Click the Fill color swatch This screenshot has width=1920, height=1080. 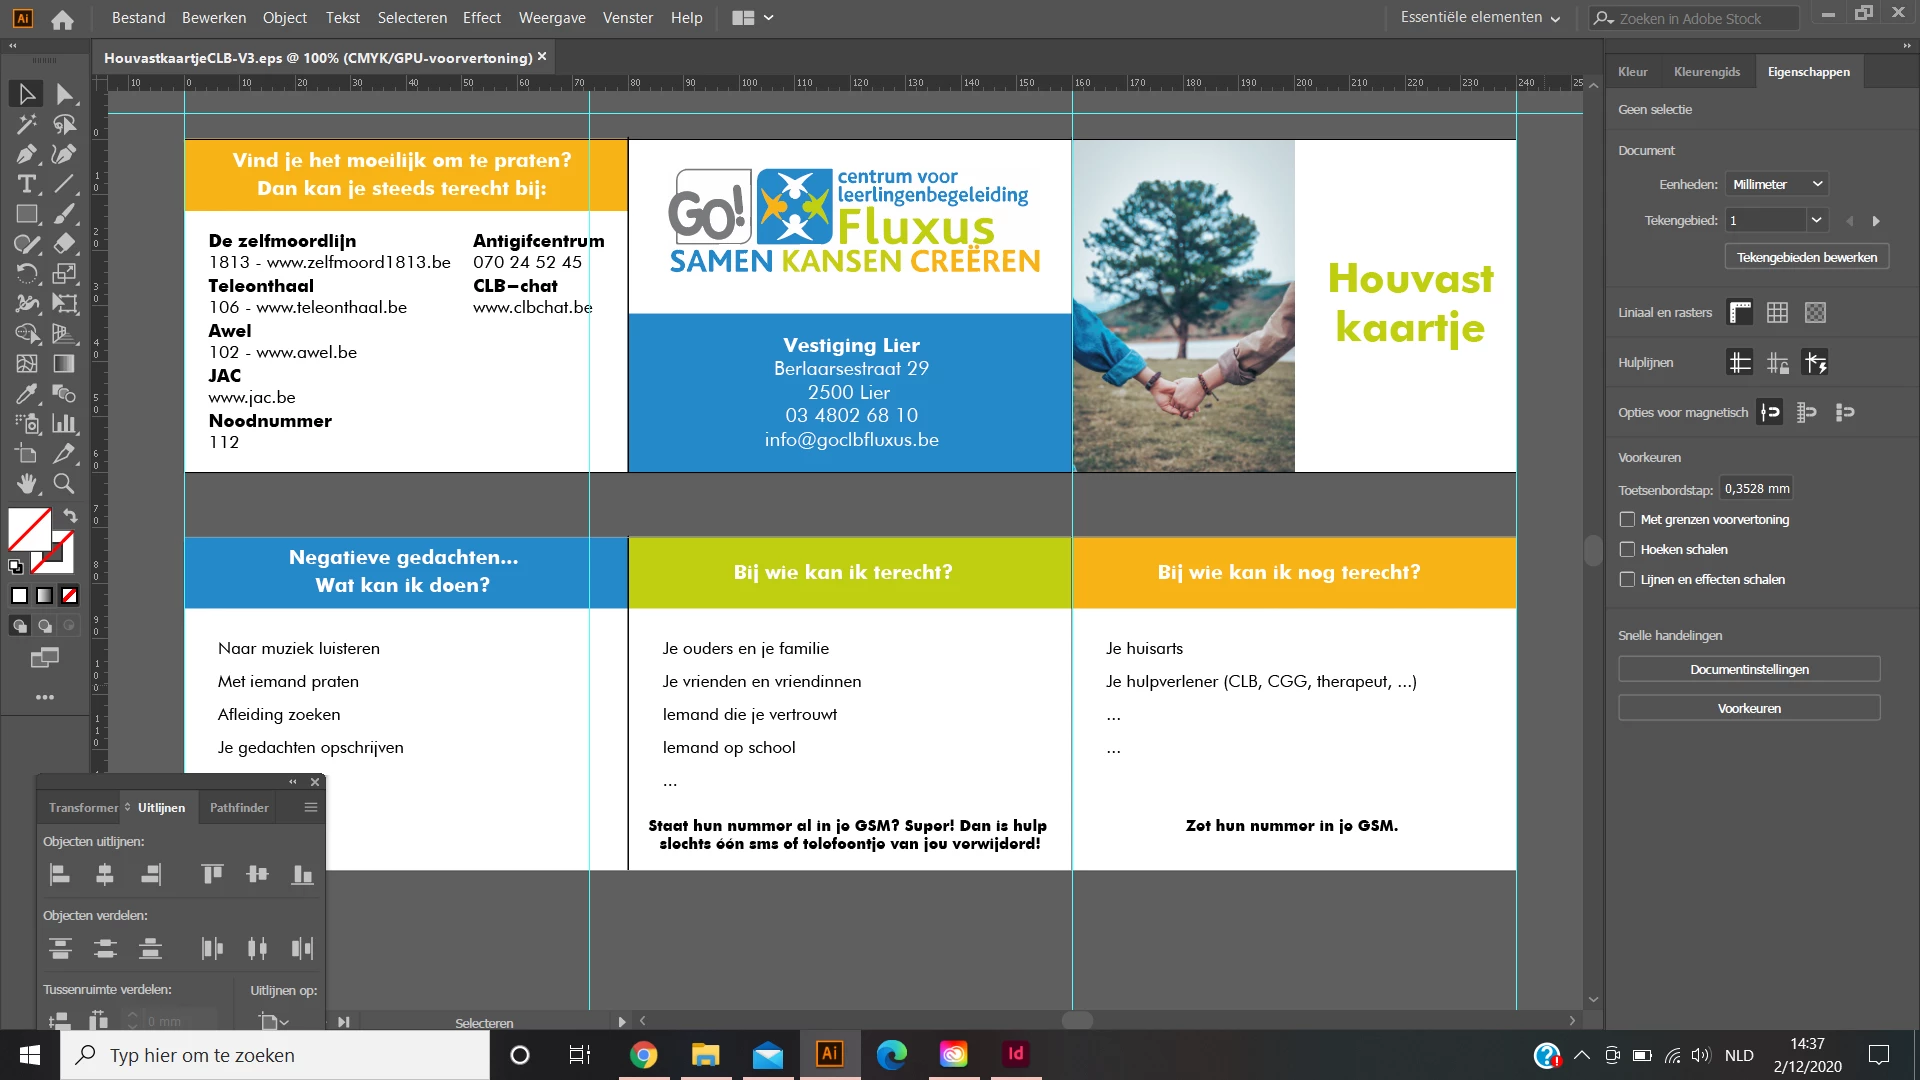point(29,529)
